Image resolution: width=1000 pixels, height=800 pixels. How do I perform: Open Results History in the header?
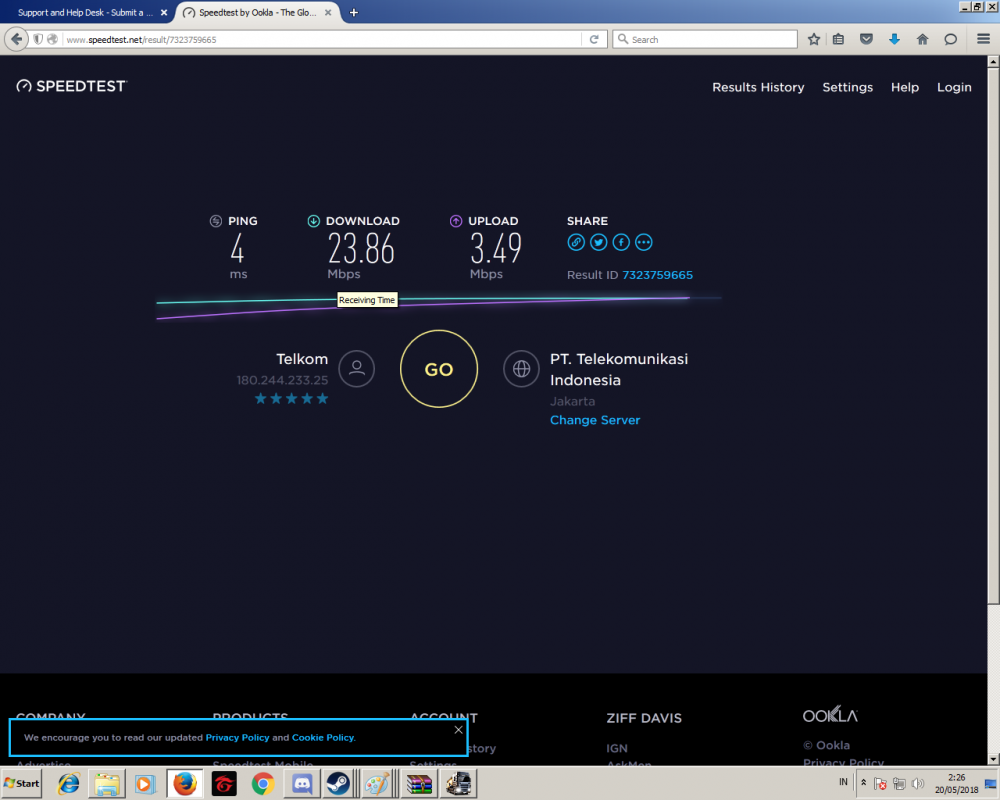(x=758, y=87)
